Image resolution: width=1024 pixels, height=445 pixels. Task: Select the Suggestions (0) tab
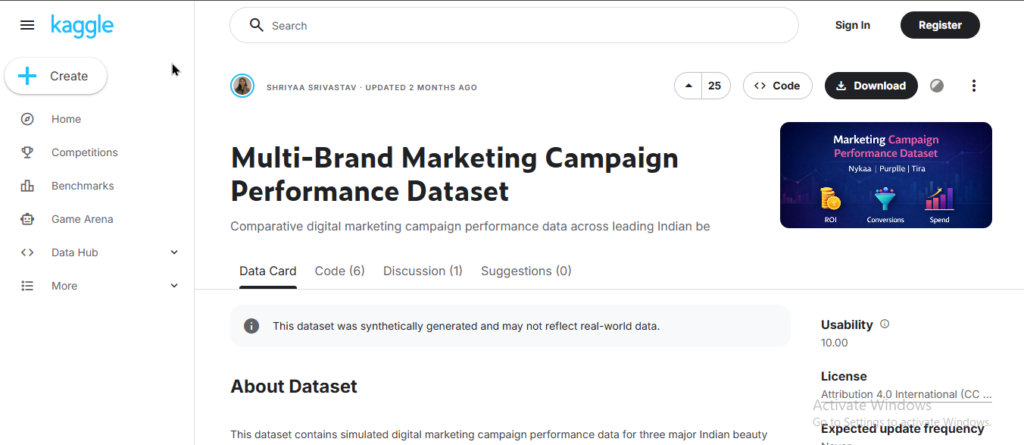coord(526,271)
